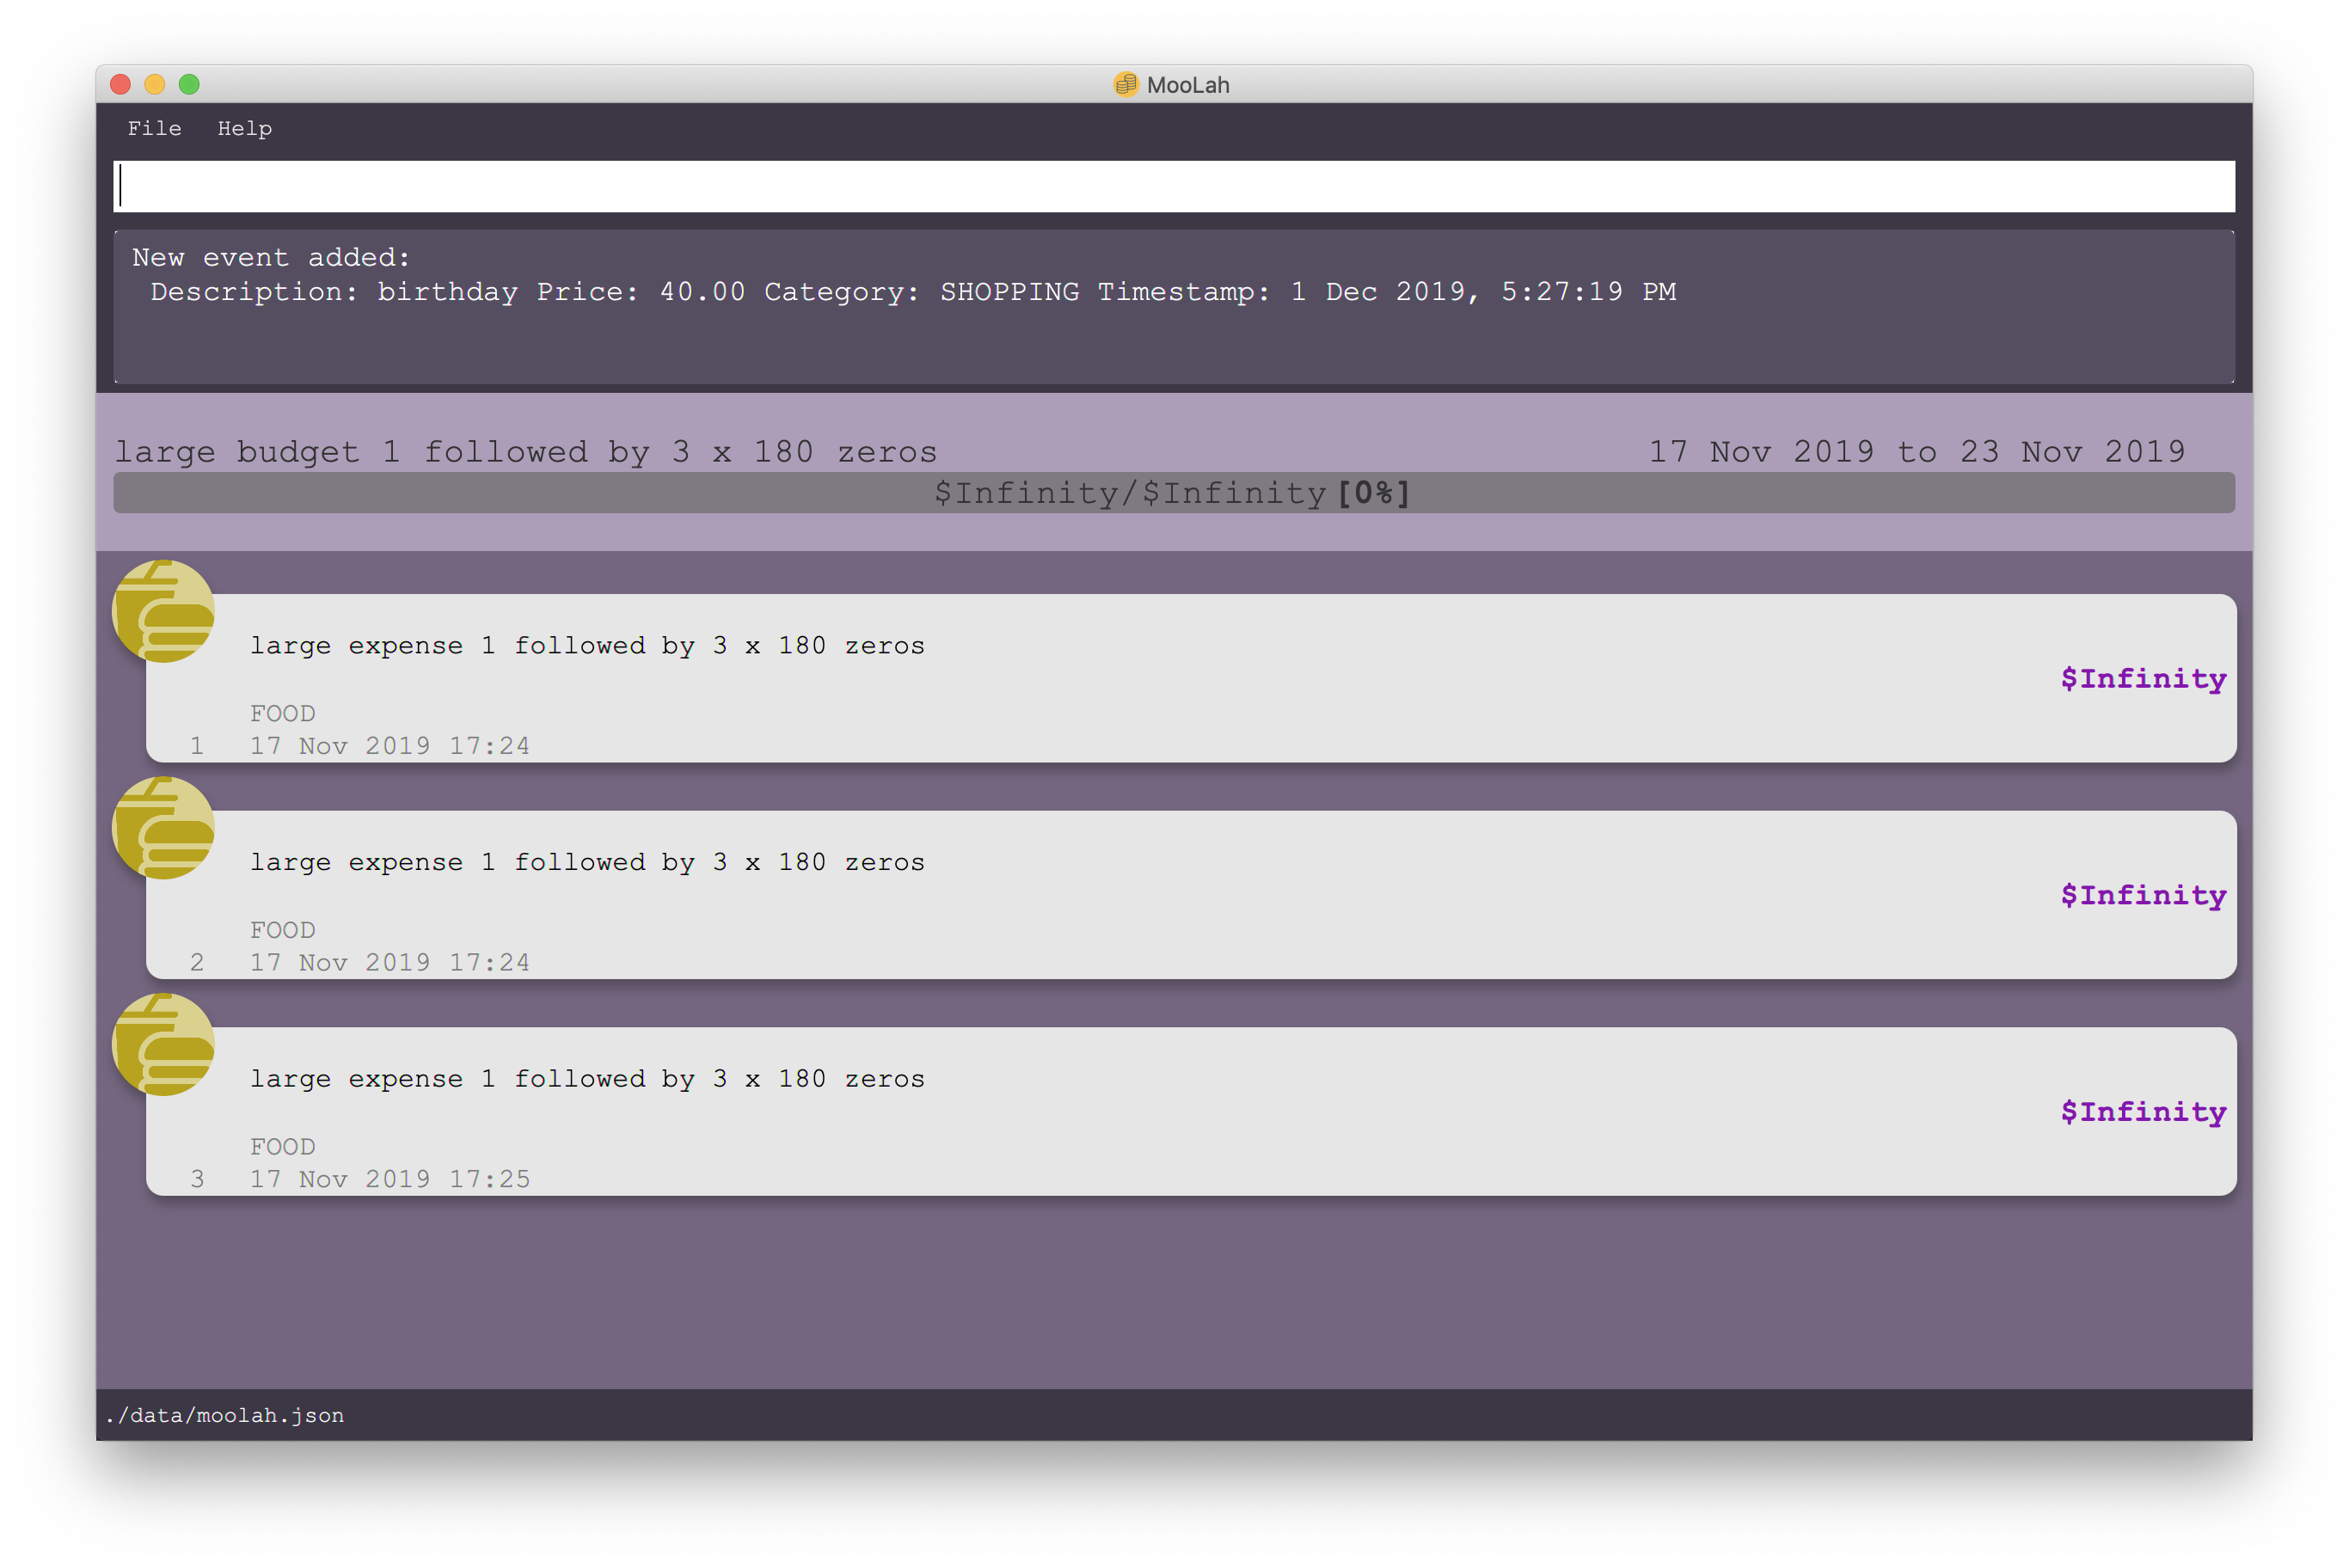
Task: Select the second large expense description
Action: [x=587, y=862]
